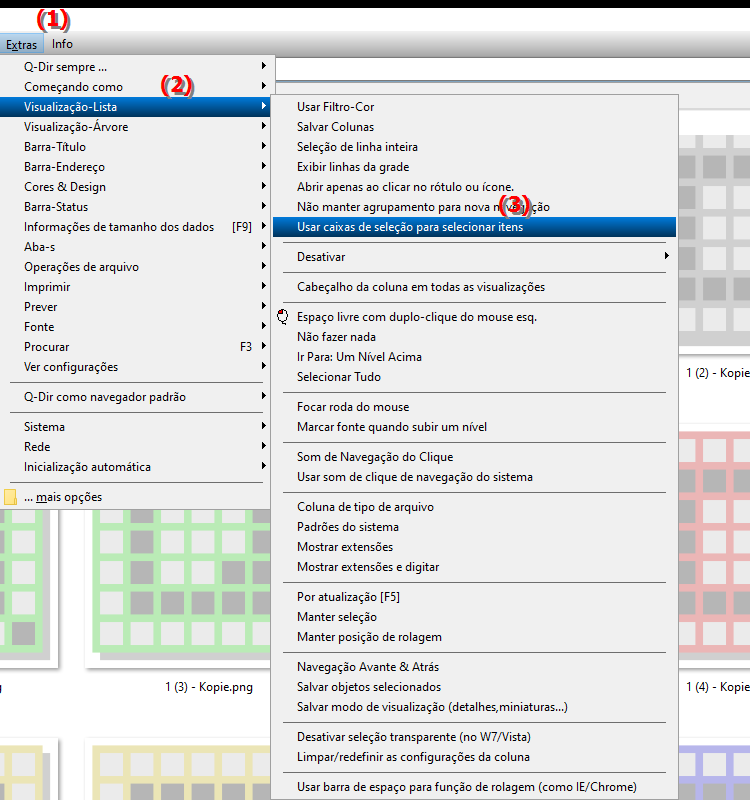
Task: Expand the Desativar submenu
Action: pos(474,257)
